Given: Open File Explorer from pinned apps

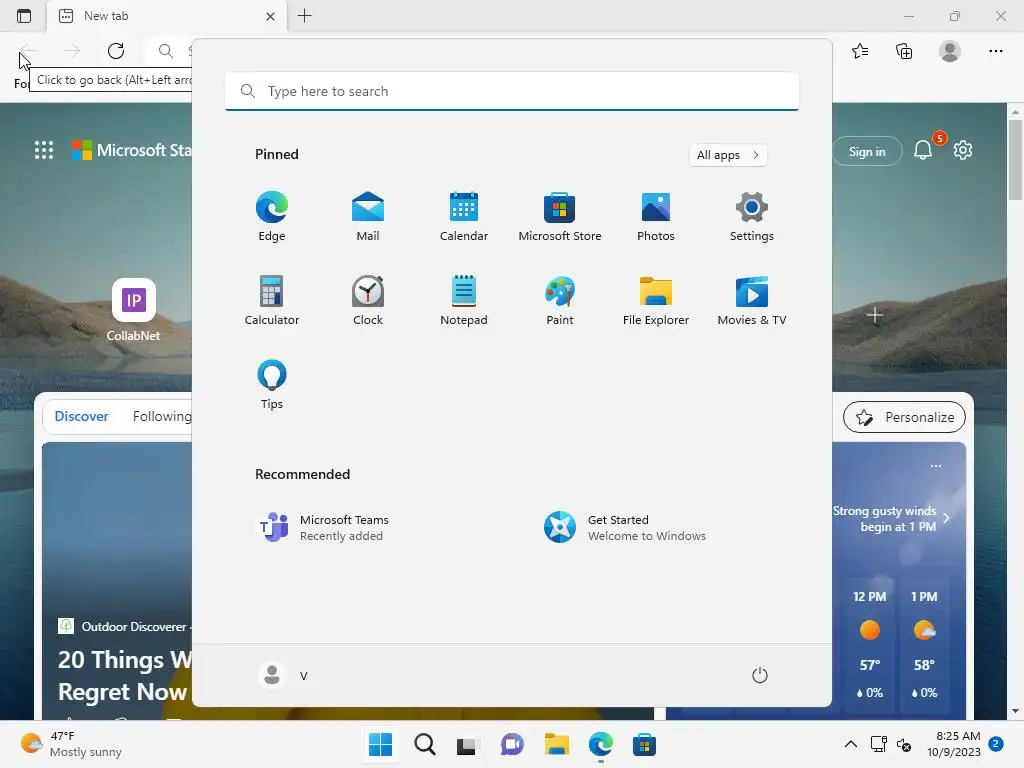Looking at the screenshot, I should 656,300.
